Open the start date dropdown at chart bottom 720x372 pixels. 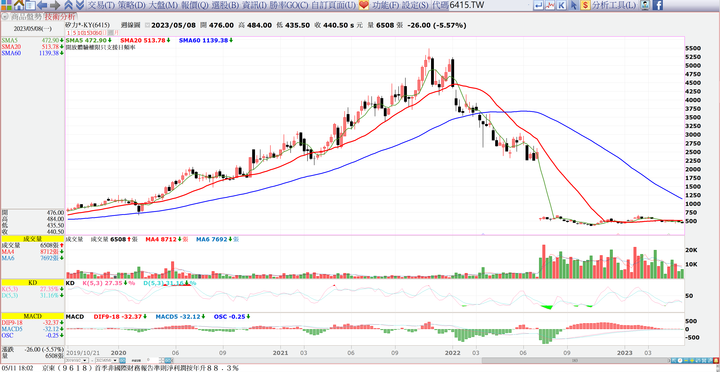(x=85, y=360)
